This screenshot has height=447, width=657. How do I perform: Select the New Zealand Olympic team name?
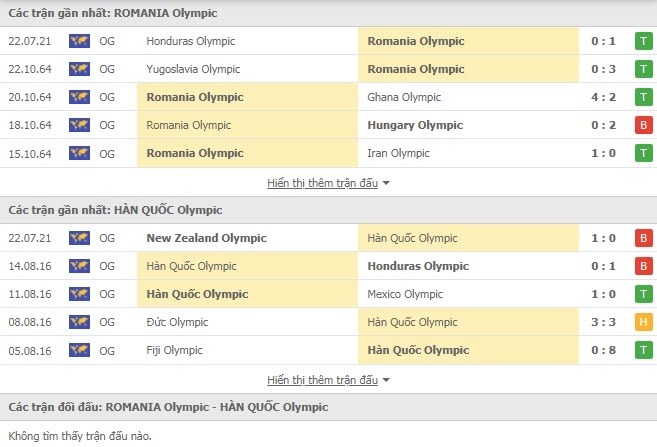click(207, 238)
